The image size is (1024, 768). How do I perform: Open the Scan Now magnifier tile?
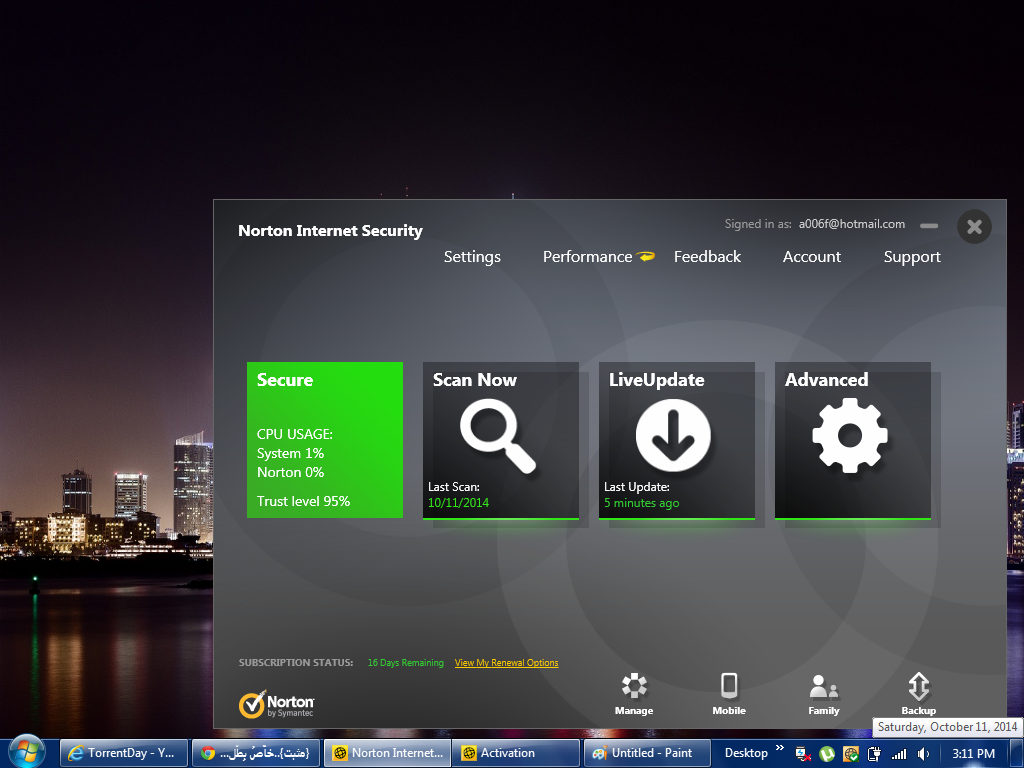pos(501,441)
